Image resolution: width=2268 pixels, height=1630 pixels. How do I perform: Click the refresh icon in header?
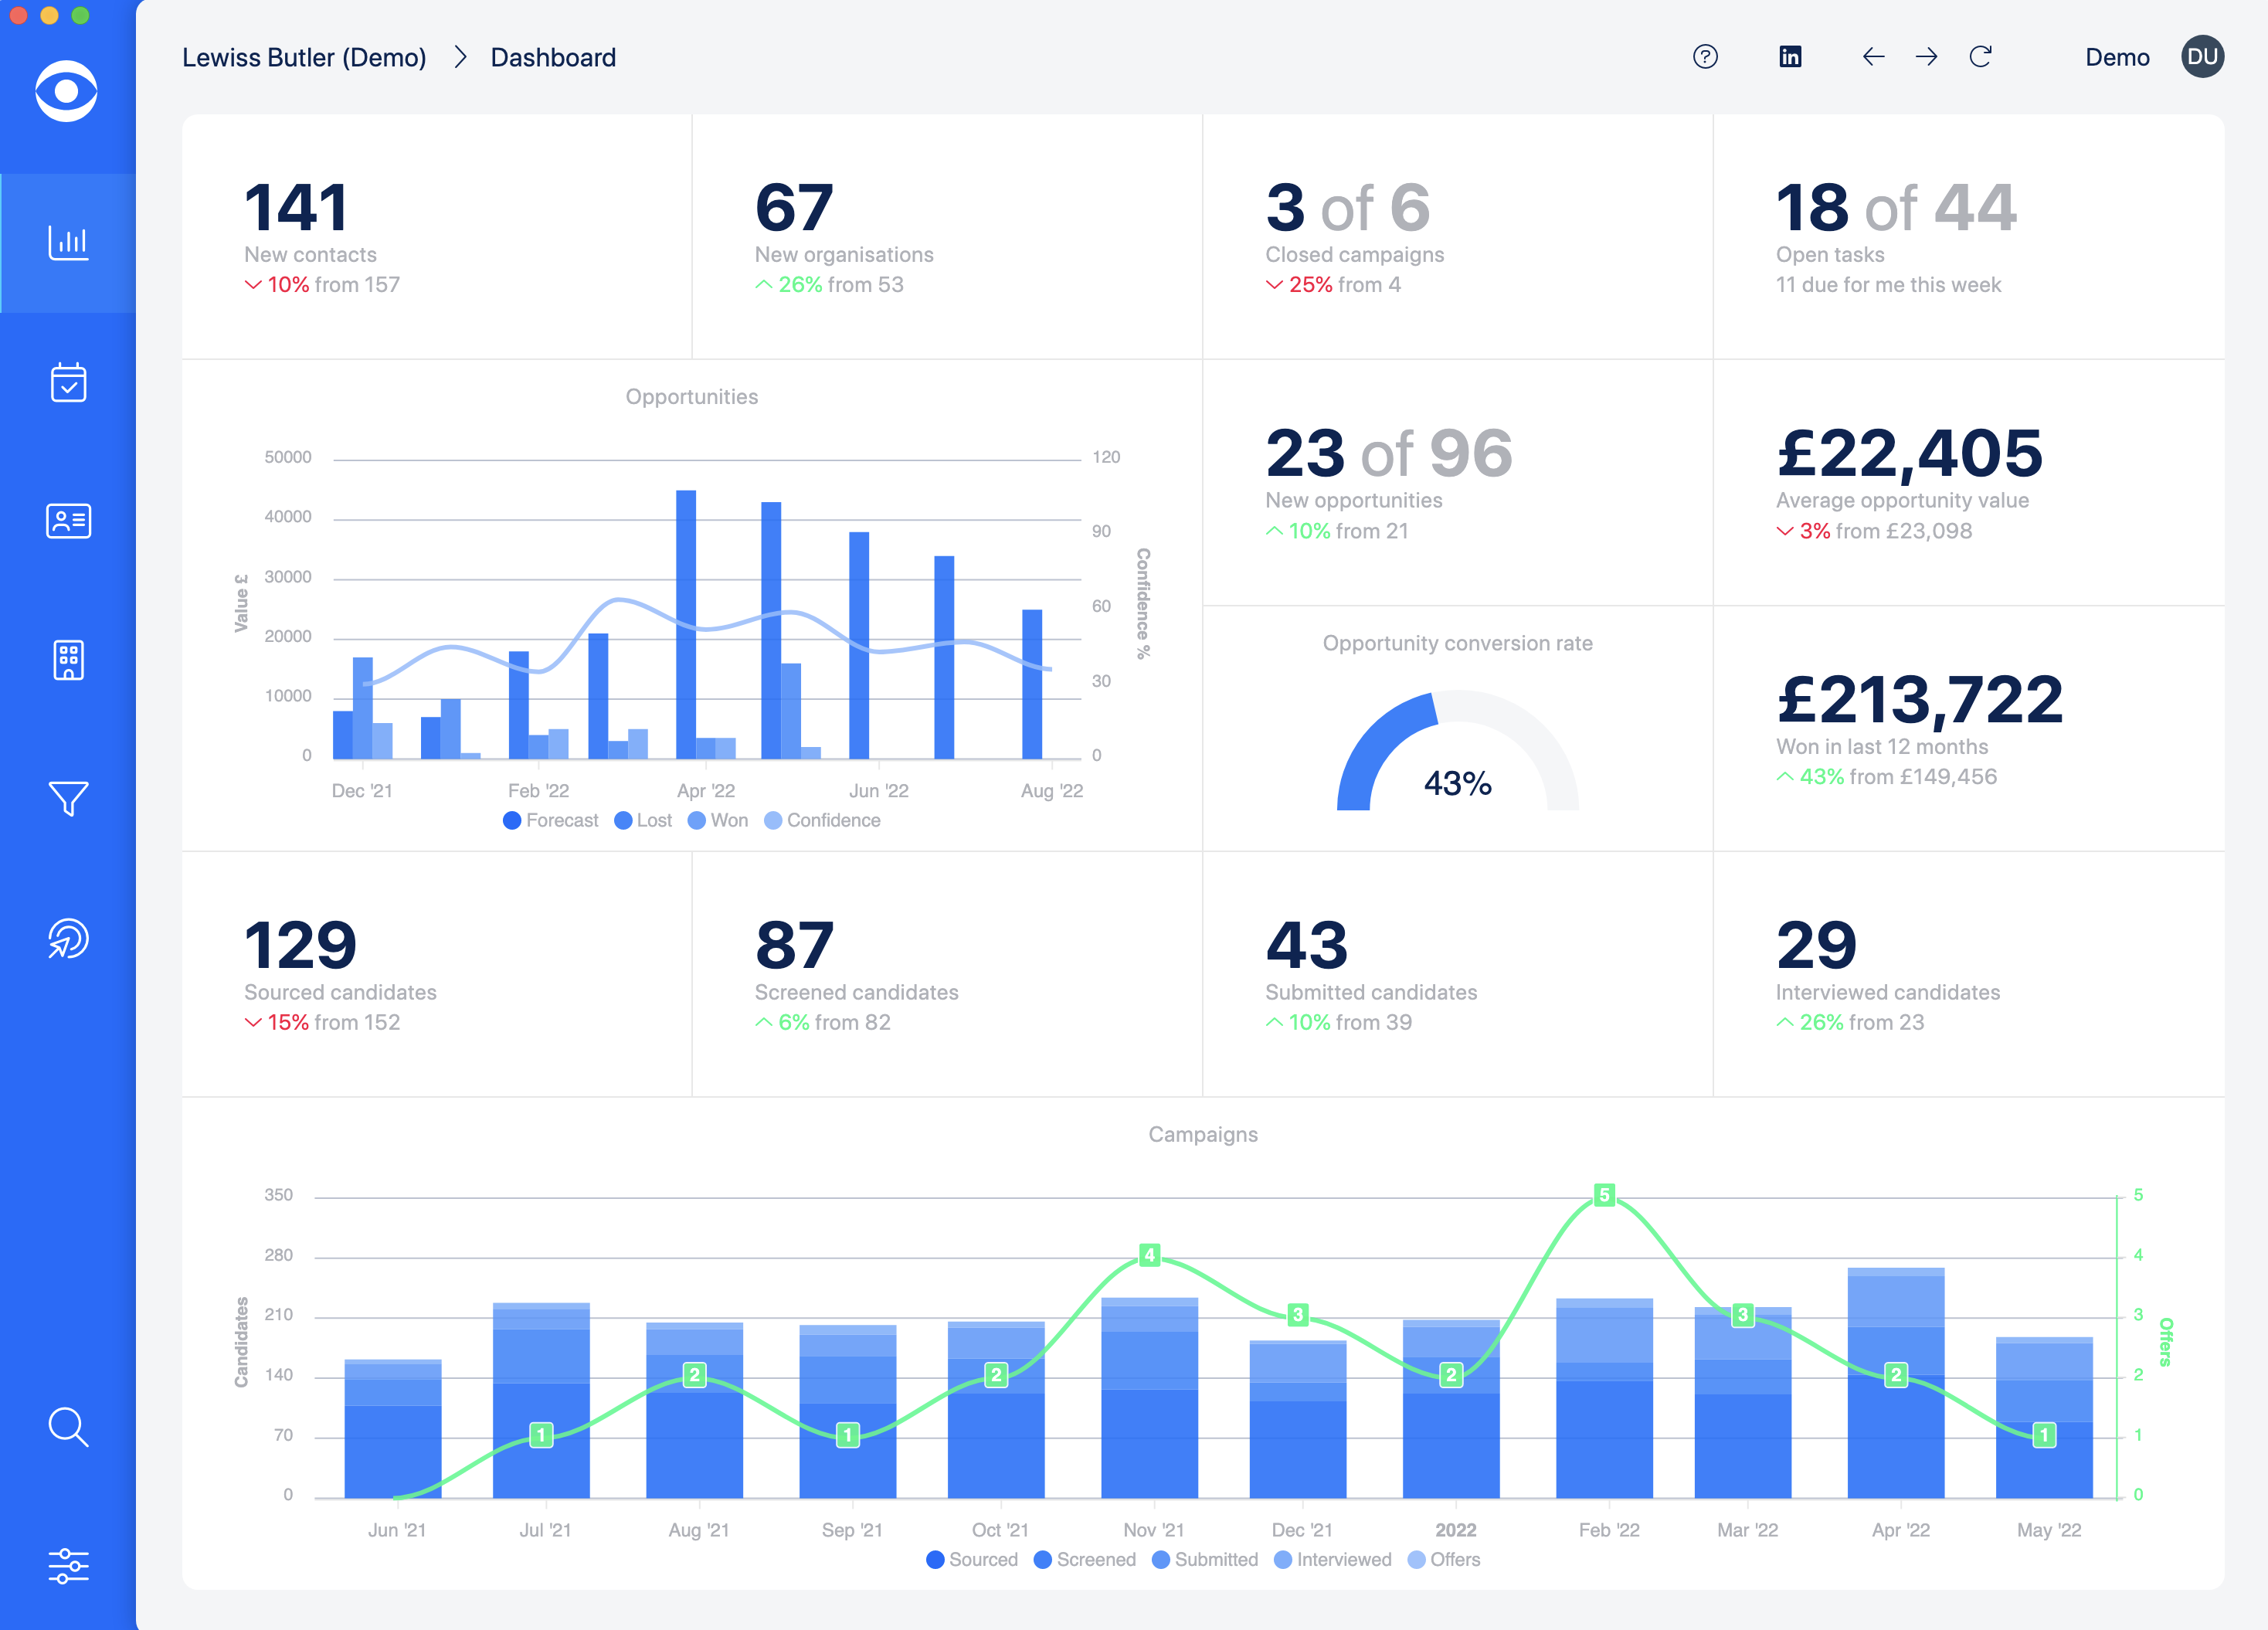1980,57
